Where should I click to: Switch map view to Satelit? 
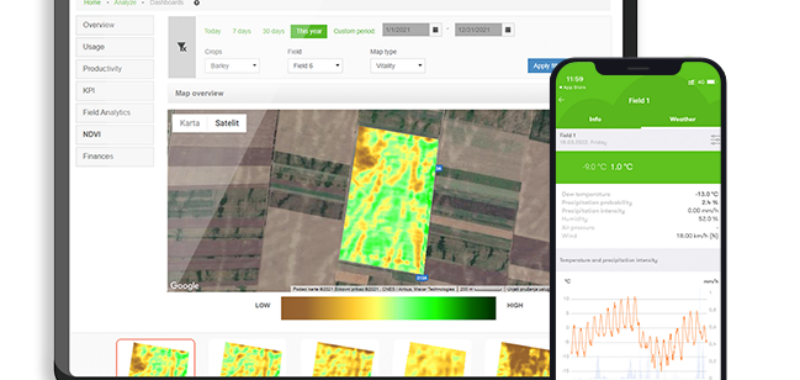point(227,123)
